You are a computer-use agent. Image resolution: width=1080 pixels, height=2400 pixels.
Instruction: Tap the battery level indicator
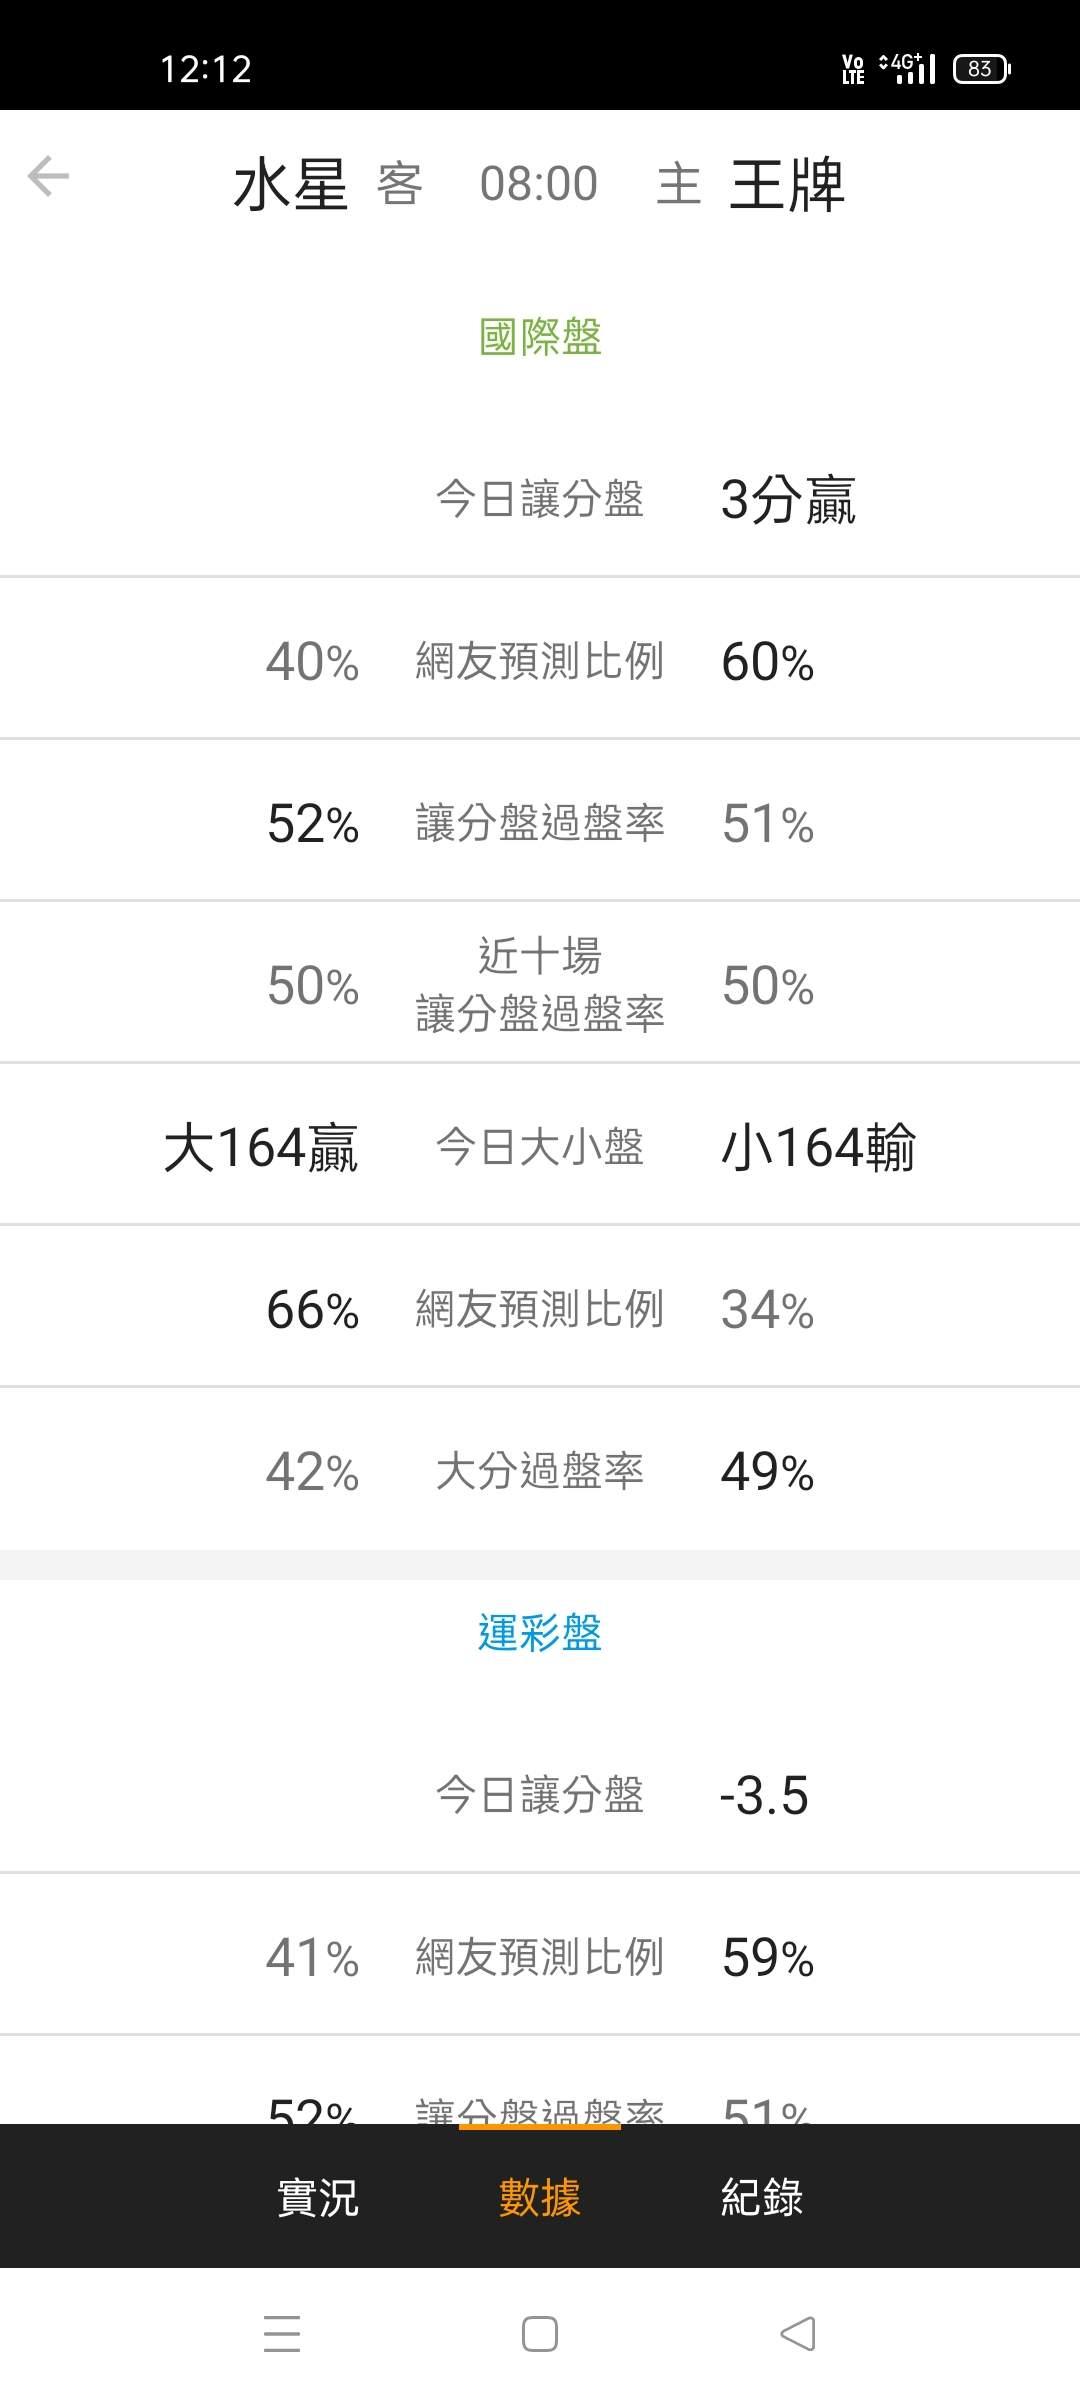[x=981, y=68]
